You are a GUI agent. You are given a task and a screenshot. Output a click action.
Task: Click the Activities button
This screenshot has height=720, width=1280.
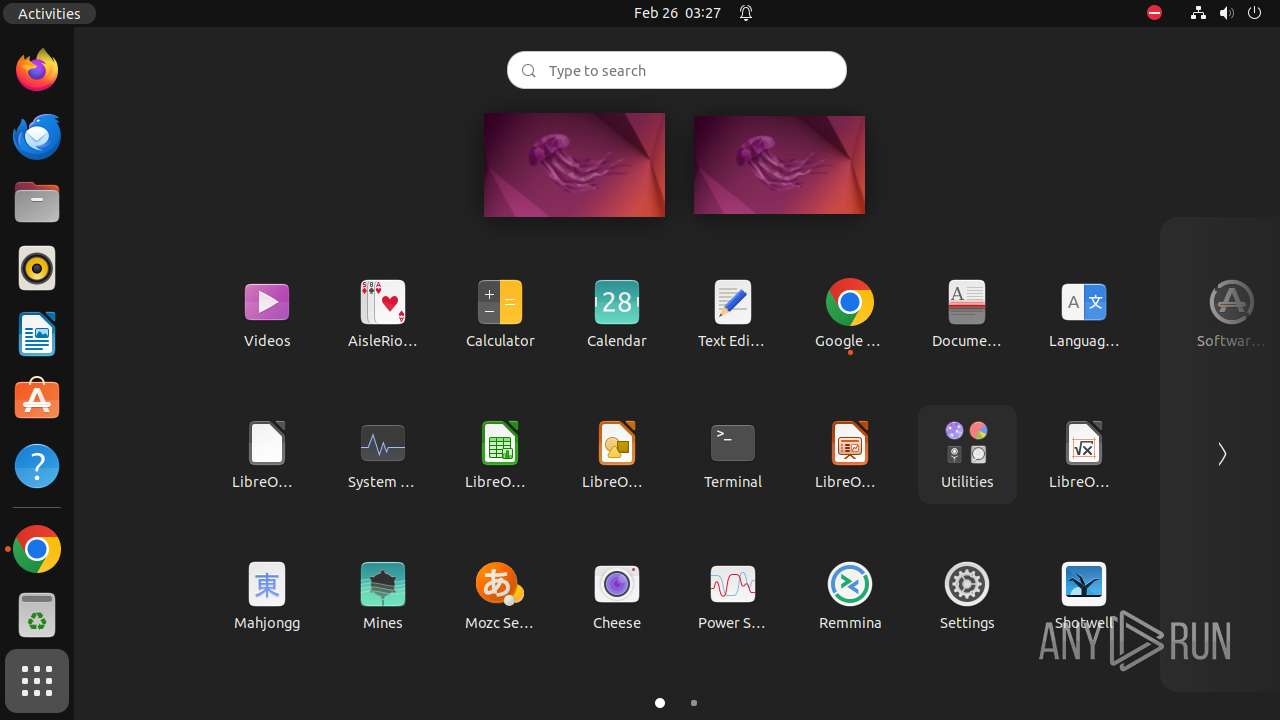click(x=49, y=13)
